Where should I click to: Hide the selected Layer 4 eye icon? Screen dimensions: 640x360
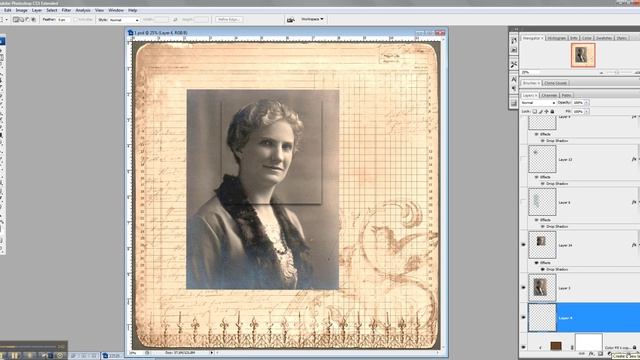point(523,317)
